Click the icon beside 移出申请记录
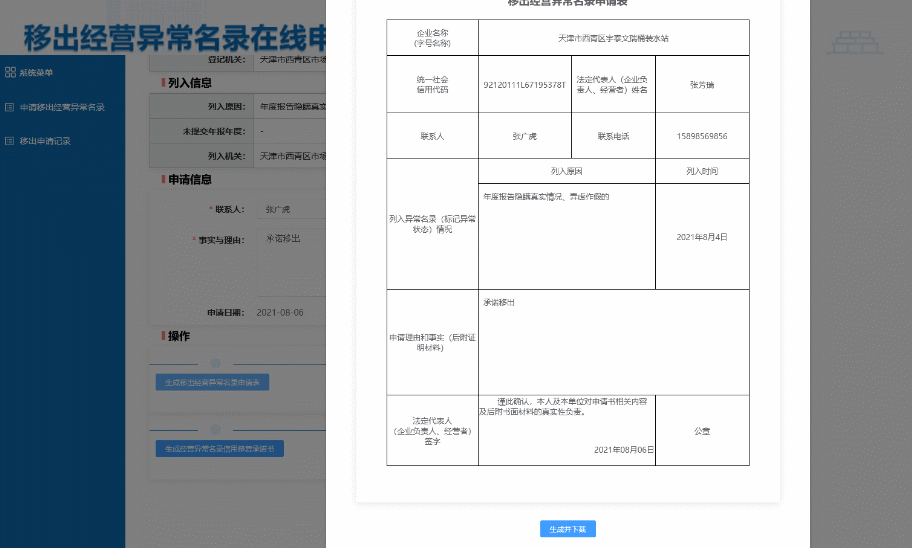The image size is (912, 548). pyautogui.click(x=10, y=141)
